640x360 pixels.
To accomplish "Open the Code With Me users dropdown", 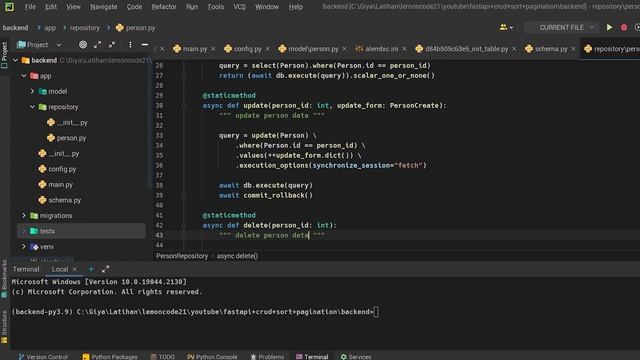I will point(506,27).
